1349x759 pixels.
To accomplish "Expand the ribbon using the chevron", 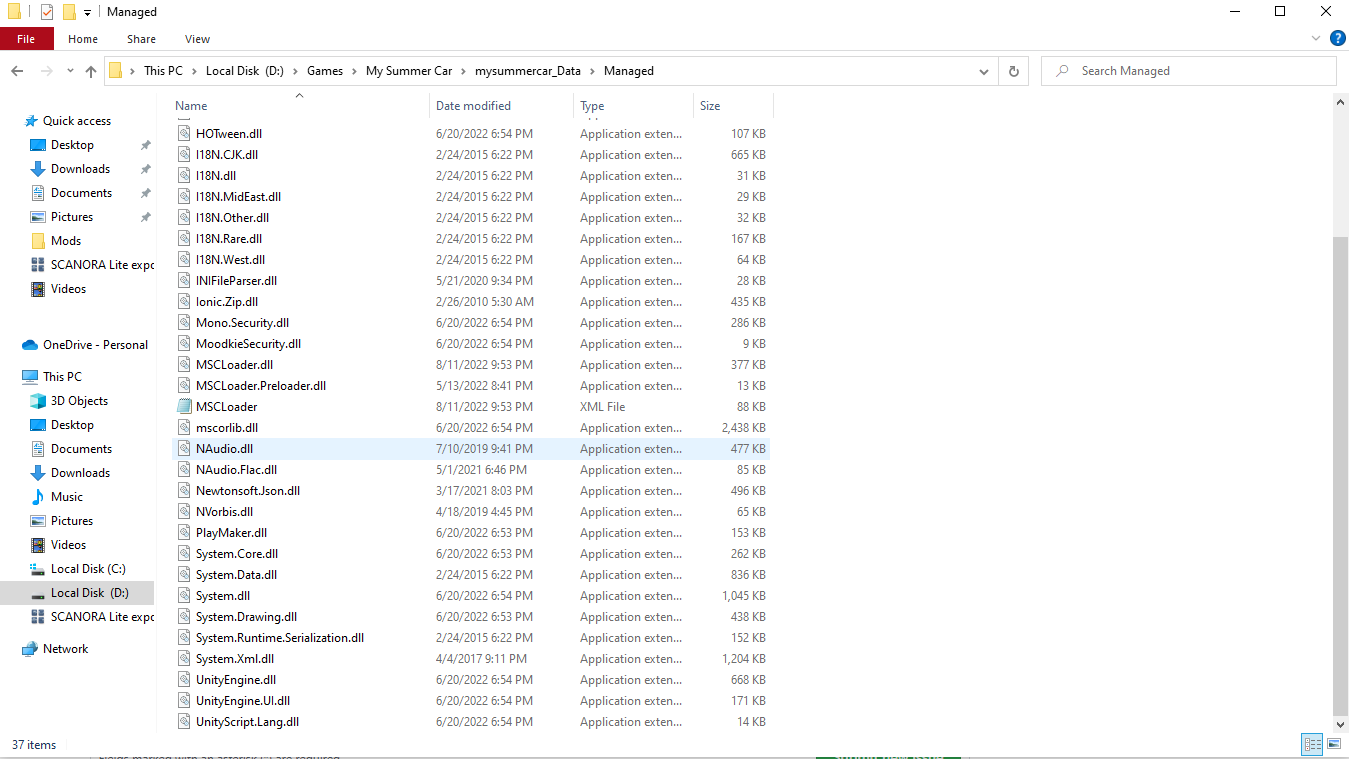I will [x=1316, y=38].
